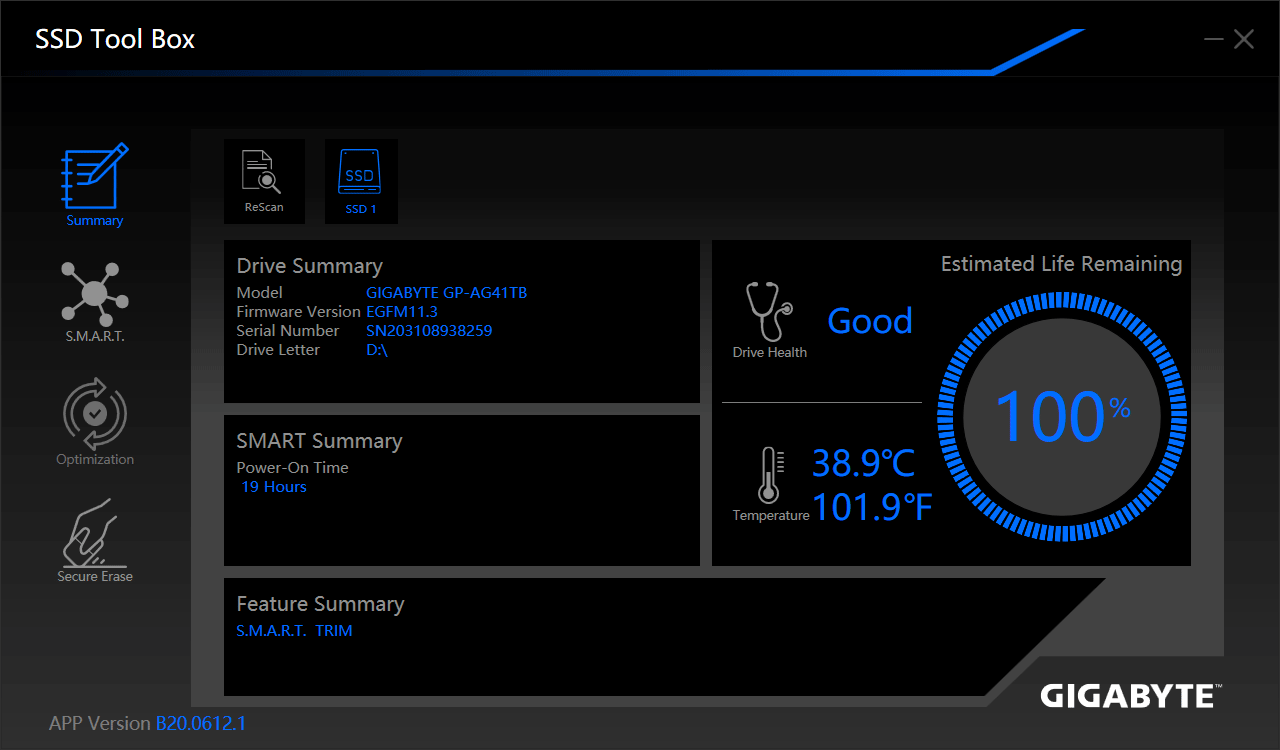Open the Secure Erase hand icon
The image size is (1280, 750).
93,531
